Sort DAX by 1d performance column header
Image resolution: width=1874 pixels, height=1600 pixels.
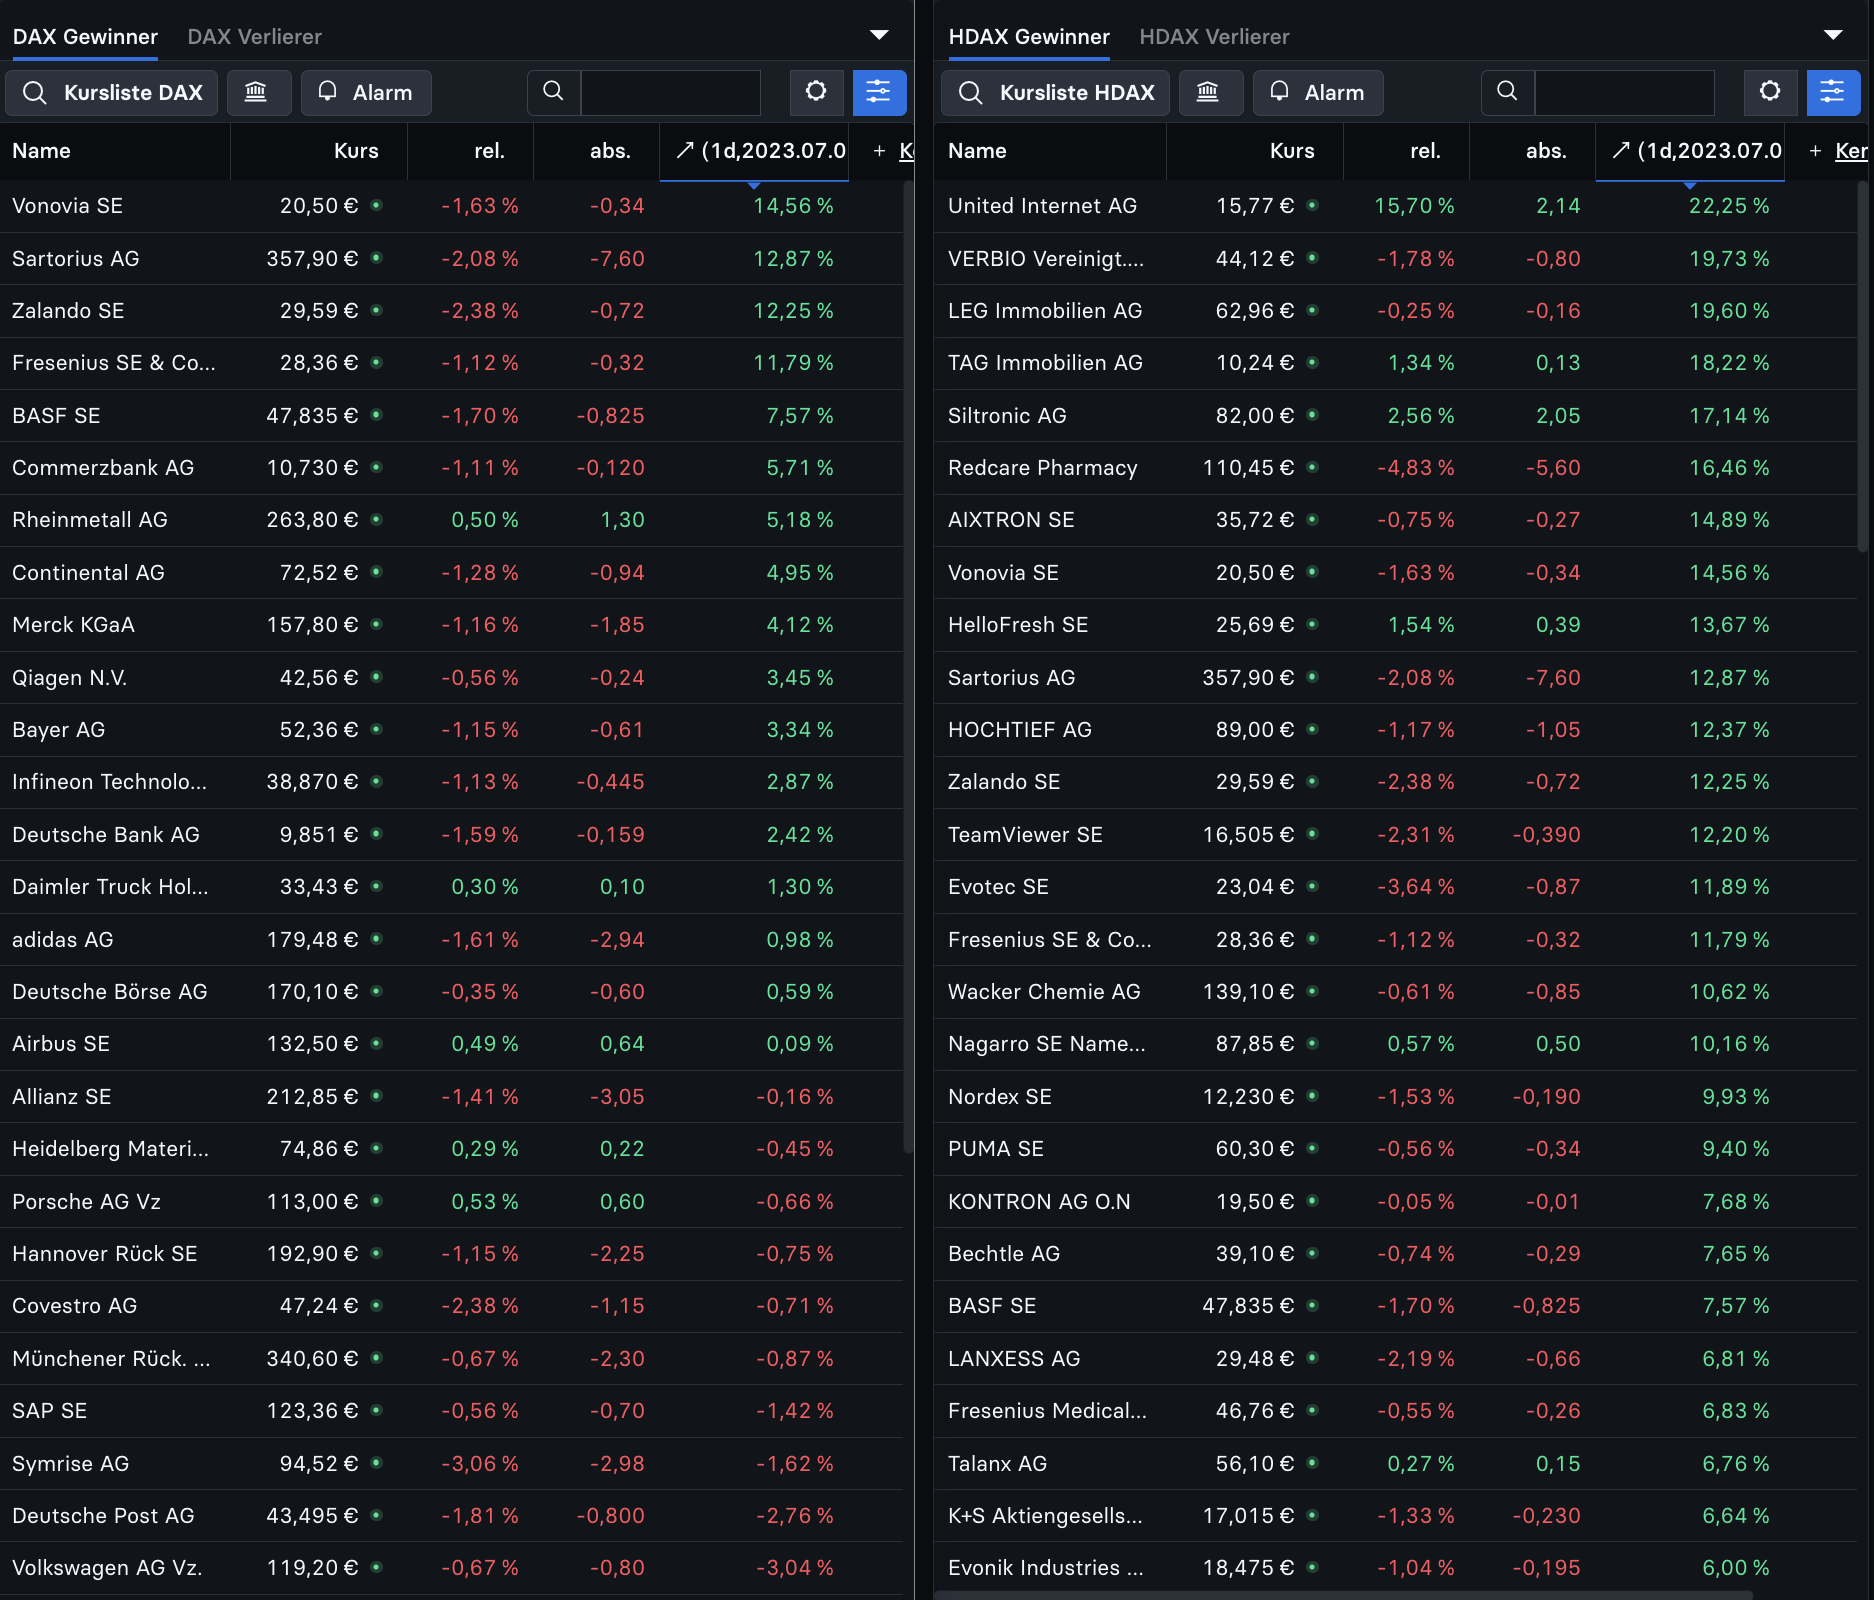pyautogui.click(x=754, y=151)
